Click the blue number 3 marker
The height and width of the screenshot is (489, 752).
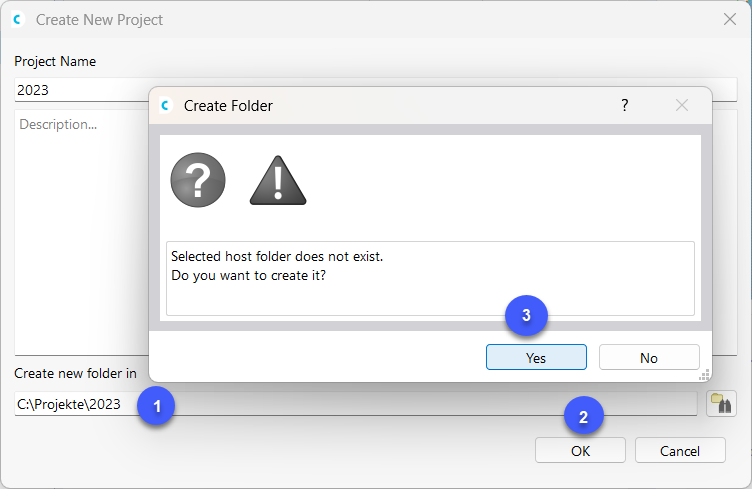(x=526, y=317)
